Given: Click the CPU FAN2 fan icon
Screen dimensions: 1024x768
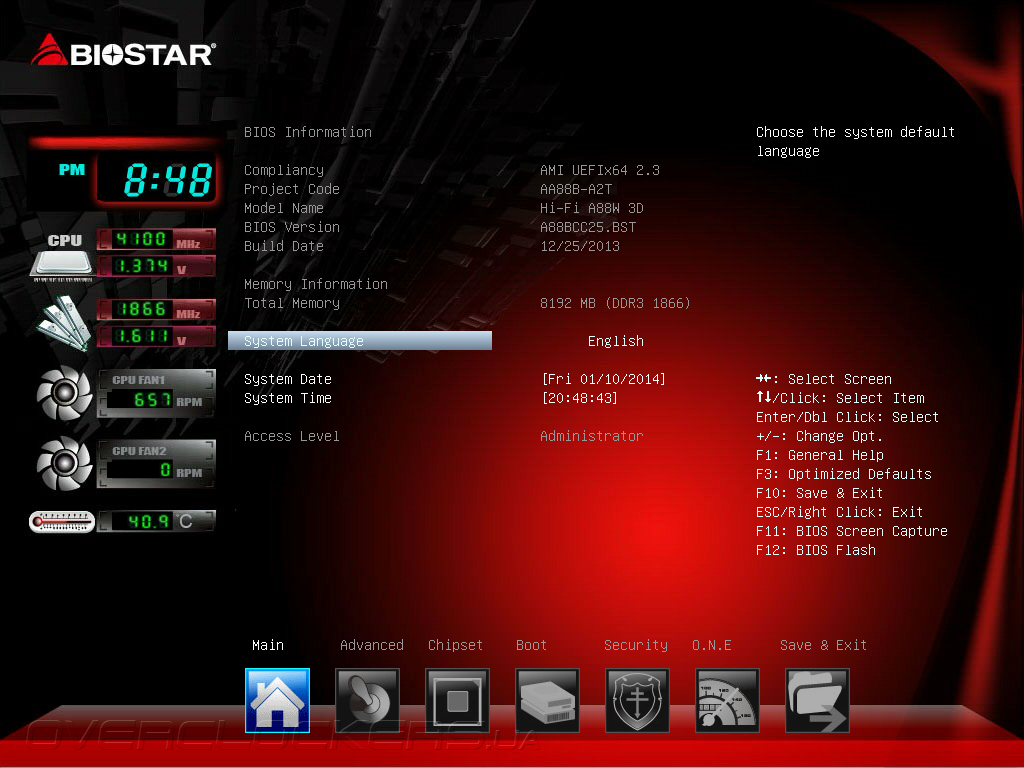Looking at the screenshot, I should pos(64,464).
